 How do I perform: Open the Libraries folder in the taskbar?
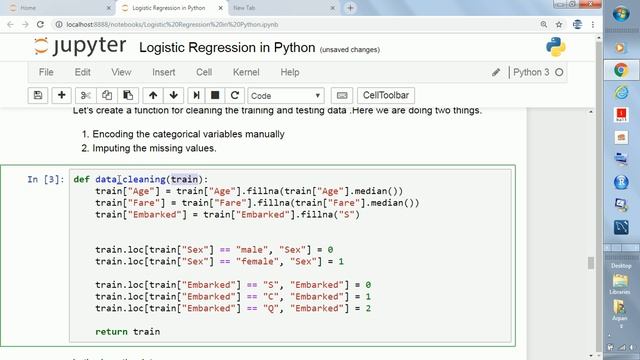pyautogui.click(x=620, y=284)
